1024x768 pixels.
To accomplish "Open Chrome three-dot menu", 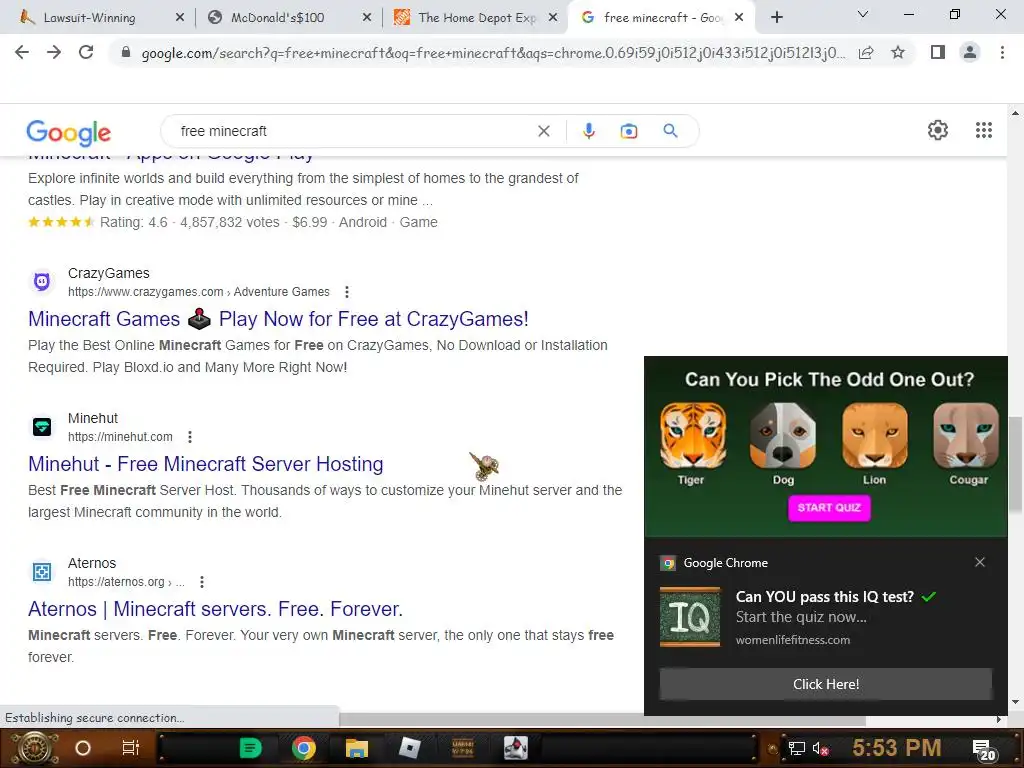I will pos(1002,52).
